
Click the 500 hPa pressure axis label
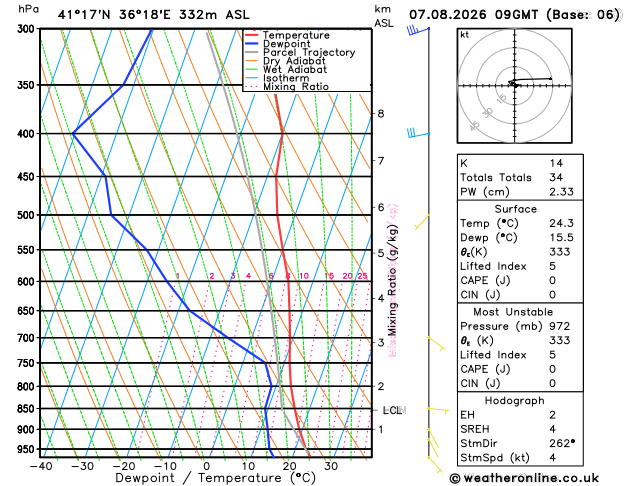click(x=26, y=215)
